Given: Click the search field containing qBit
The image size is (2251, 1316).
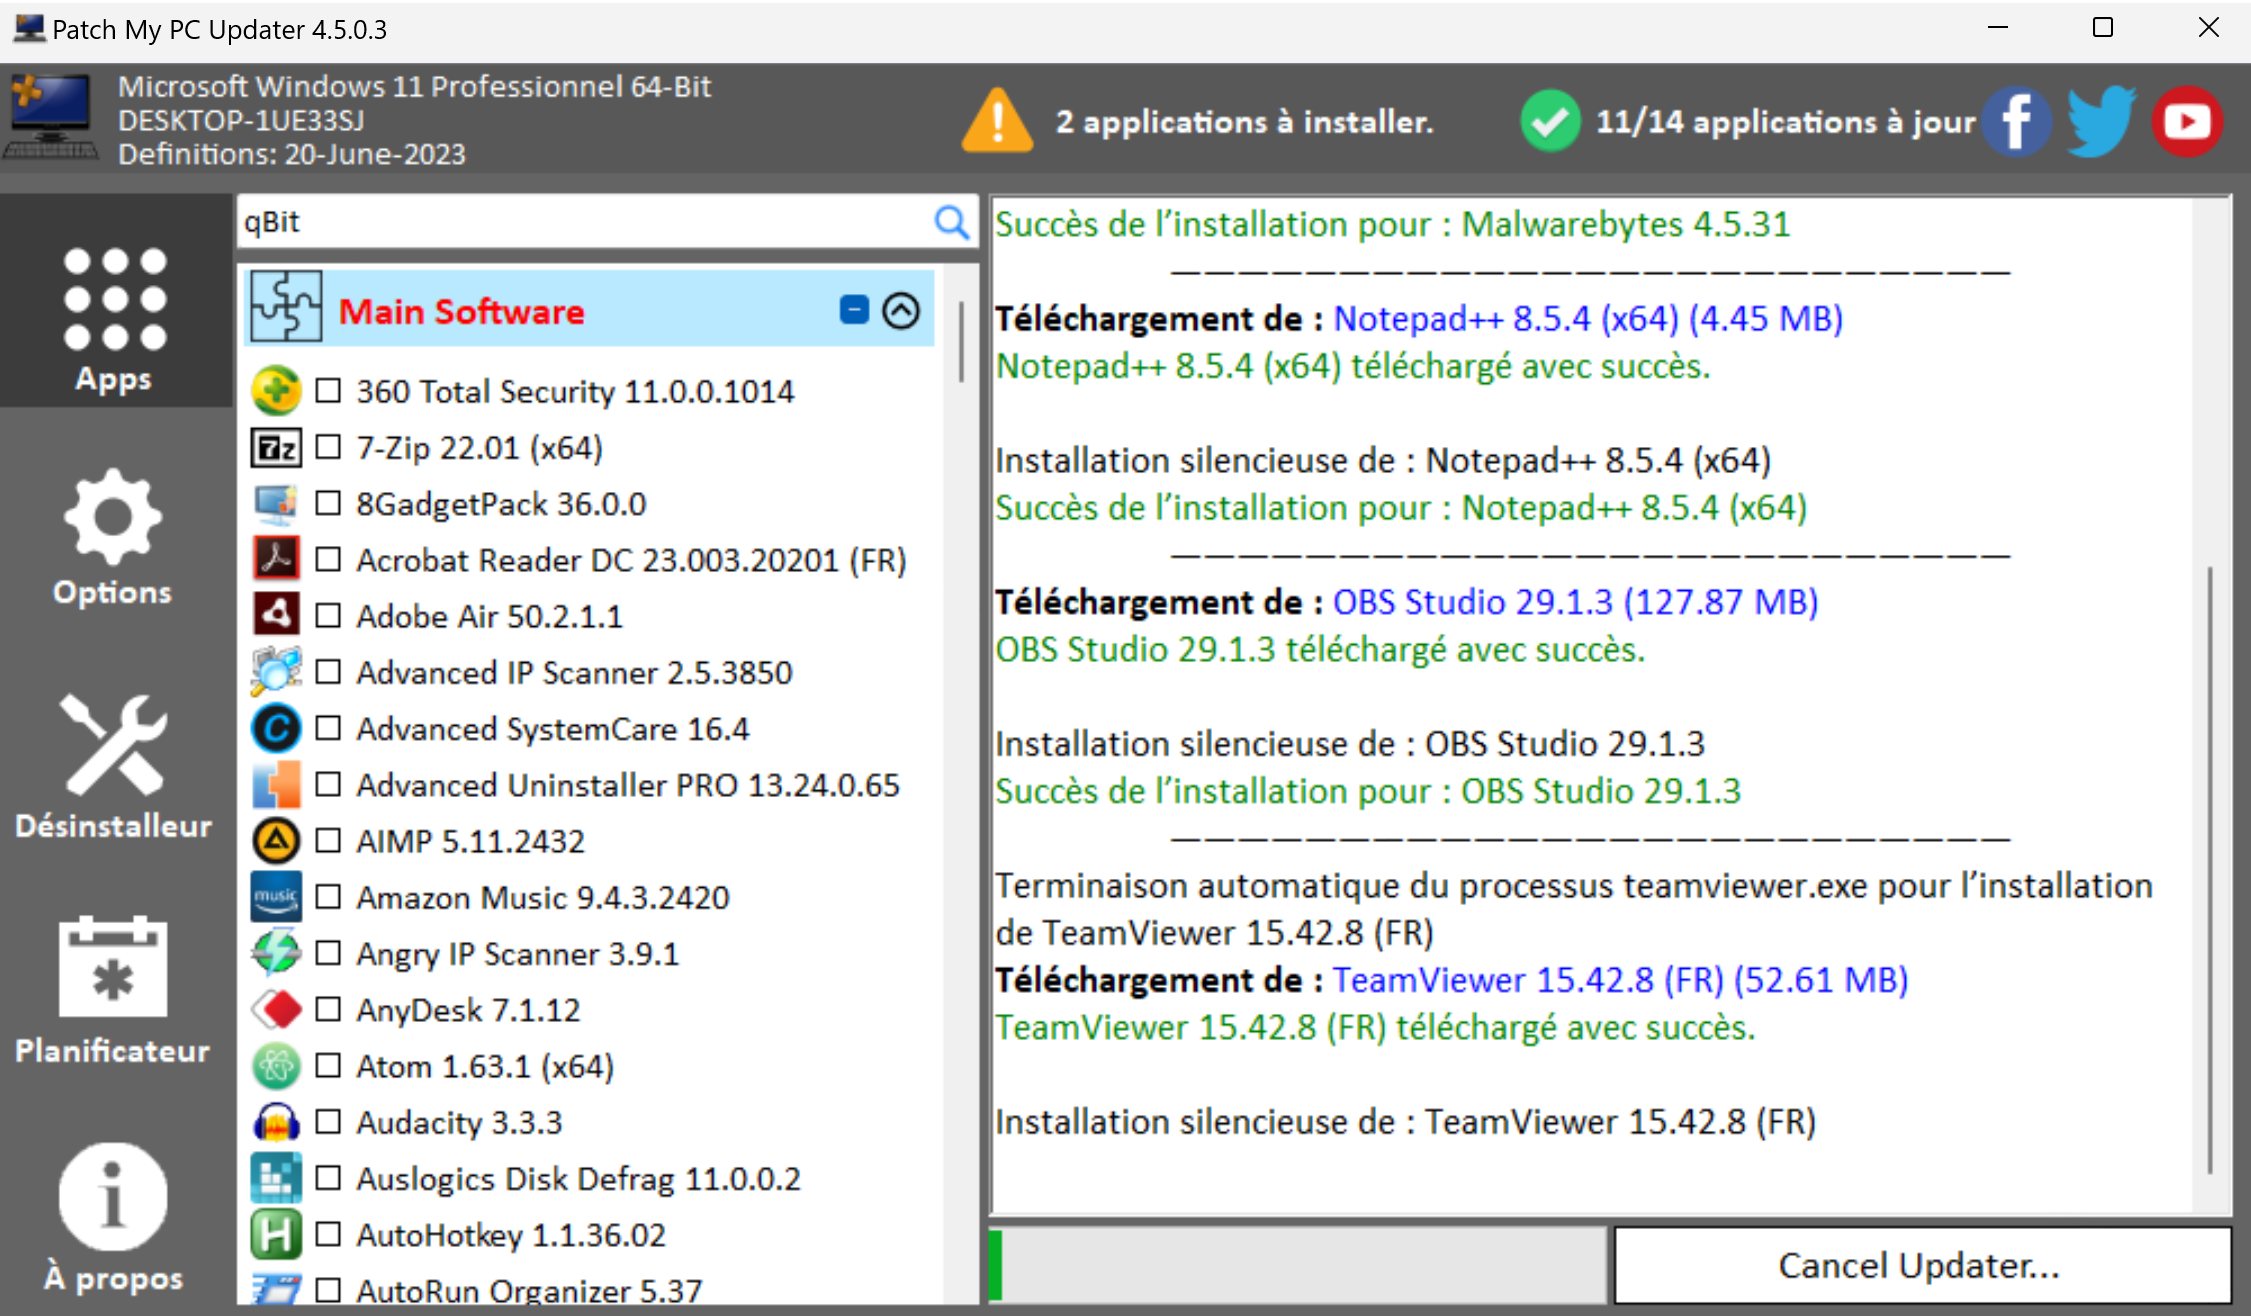Looking at the screenshot, I should pos(586,222).
